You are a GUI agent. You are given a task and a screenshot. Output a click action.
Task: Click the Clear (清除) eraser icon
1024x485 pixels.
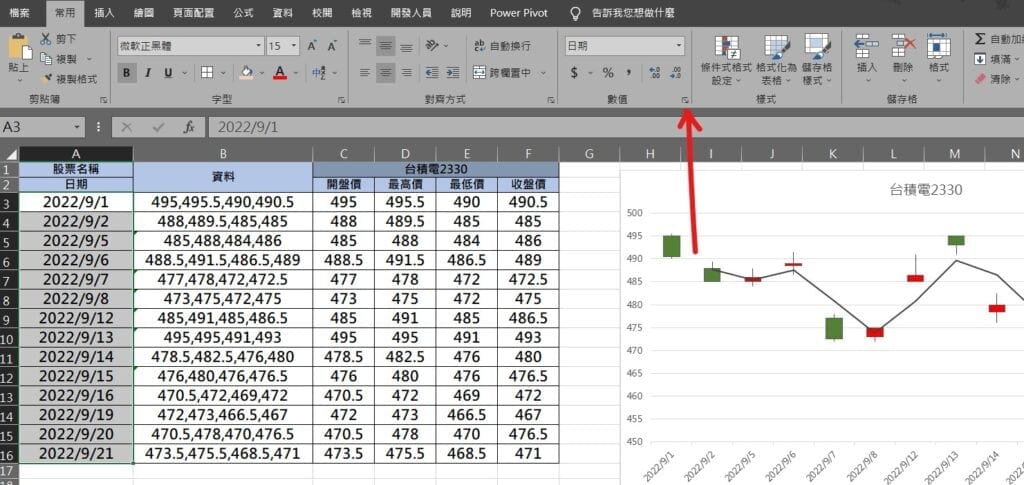pyautogui.click(x=980, y=79)
